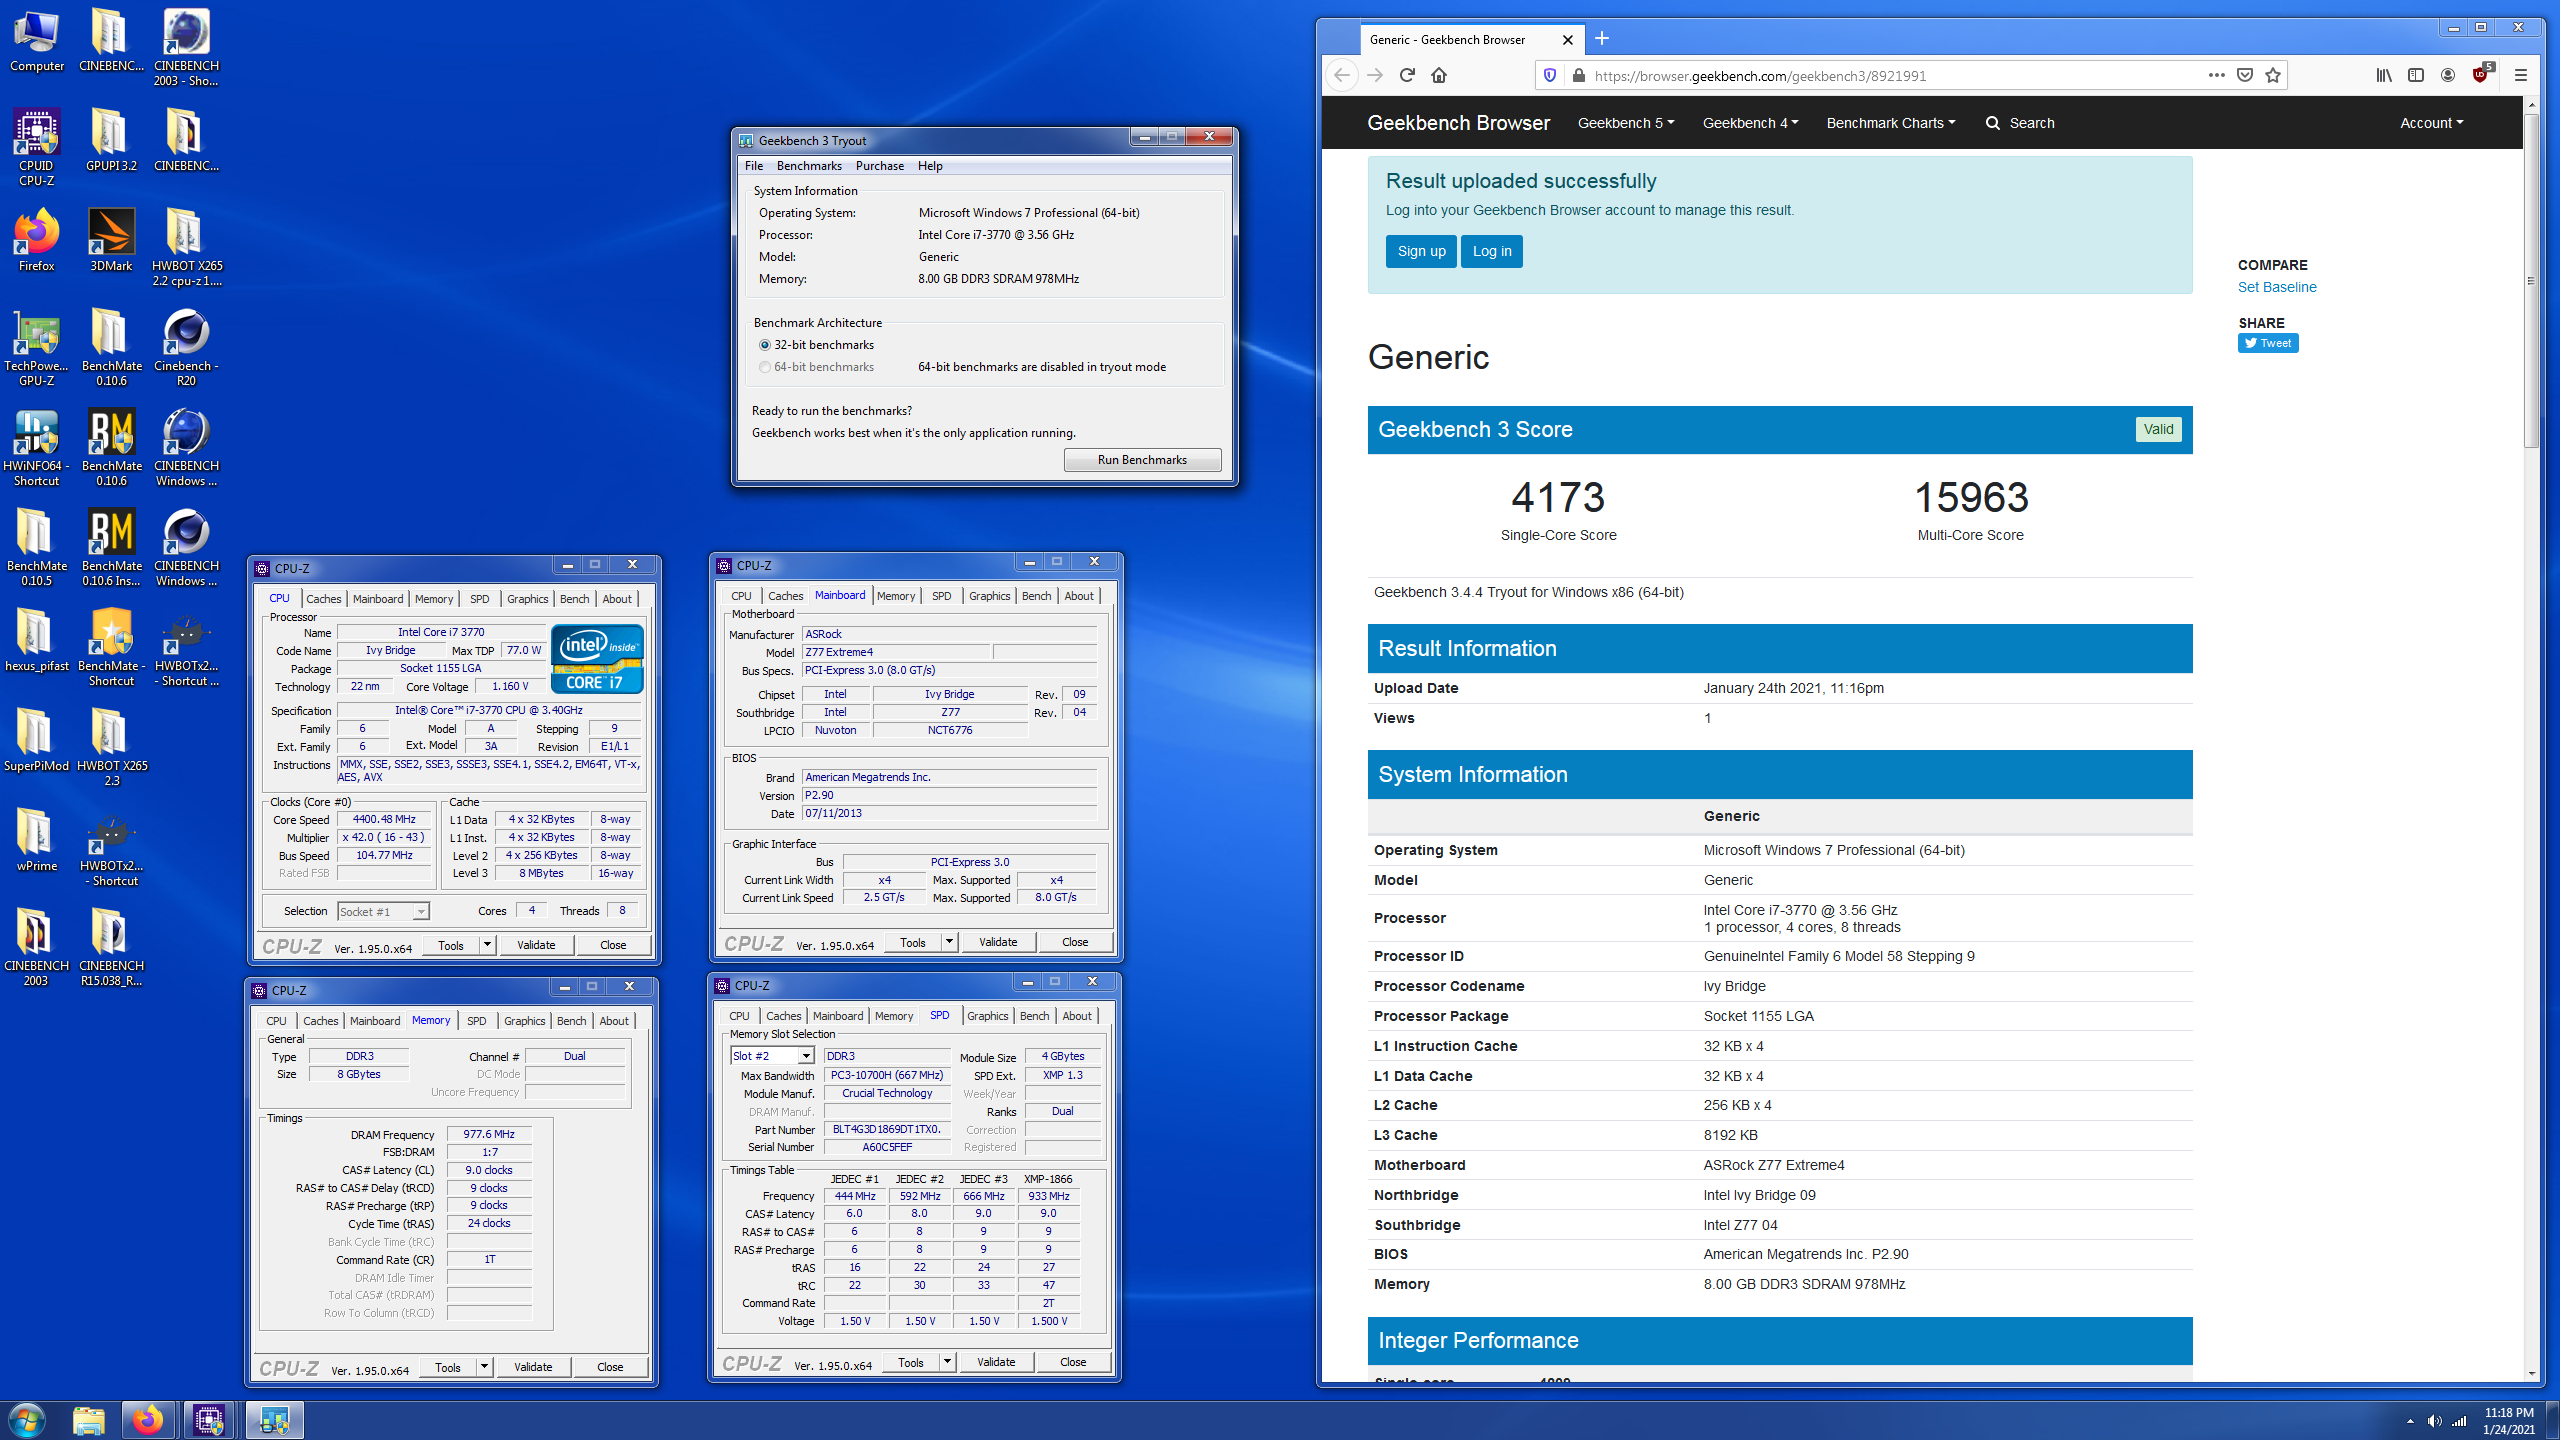The width and height of the screenshot is (2560, 1440).
Task: Click Validate in the CPU tab CPU-Z window
Action: pos(536,945)
